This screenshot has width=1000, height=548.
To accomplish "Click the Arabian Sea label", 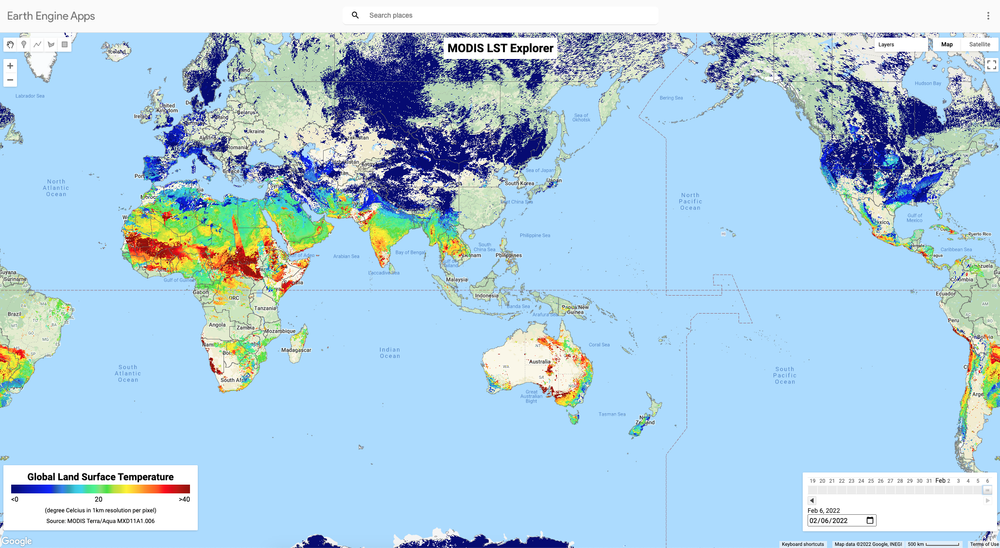I will point(347,256).
